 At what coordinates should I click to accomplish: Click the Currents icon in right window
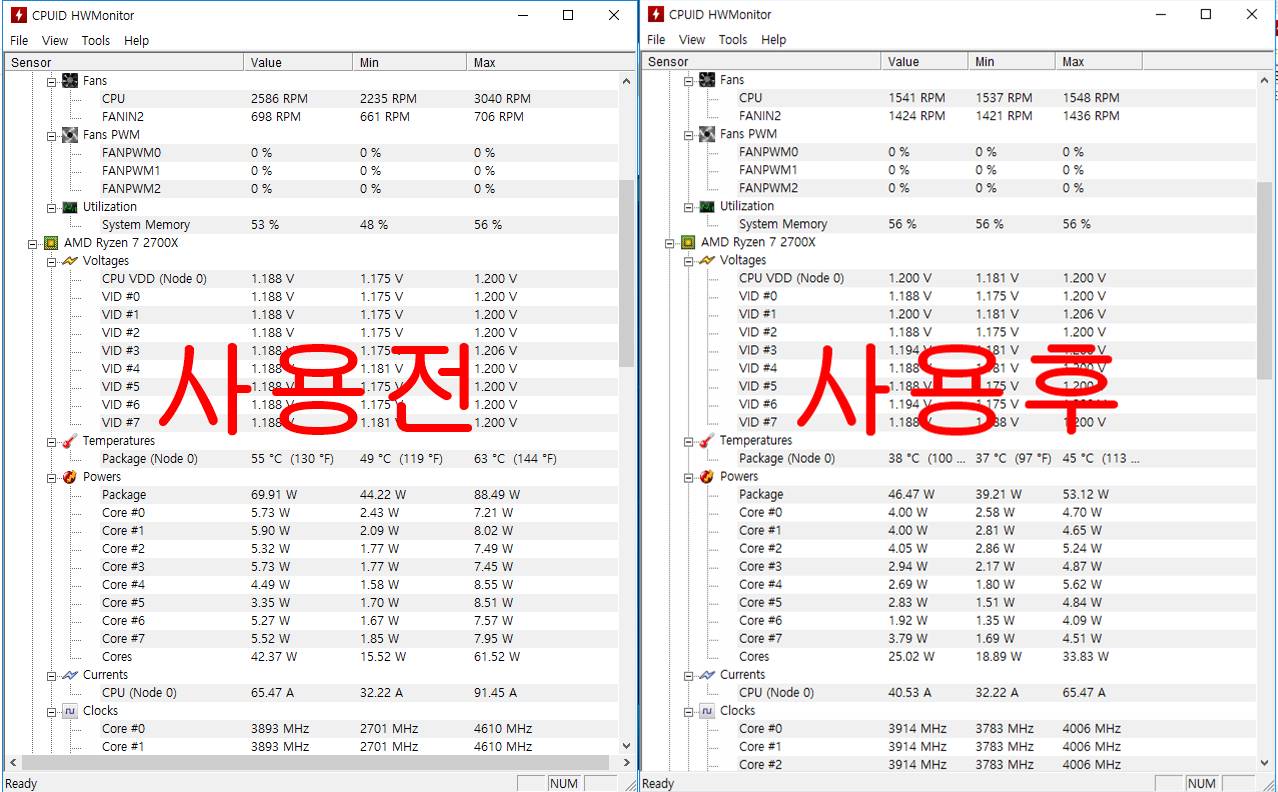point(707,674)
